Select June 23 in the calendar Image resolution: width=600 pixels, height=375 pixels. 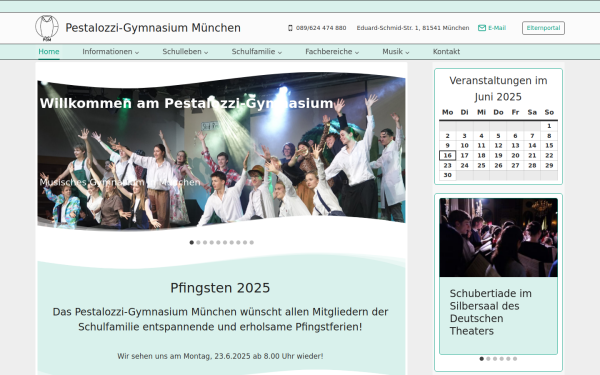pyautogui.click(x=447, y=165)
